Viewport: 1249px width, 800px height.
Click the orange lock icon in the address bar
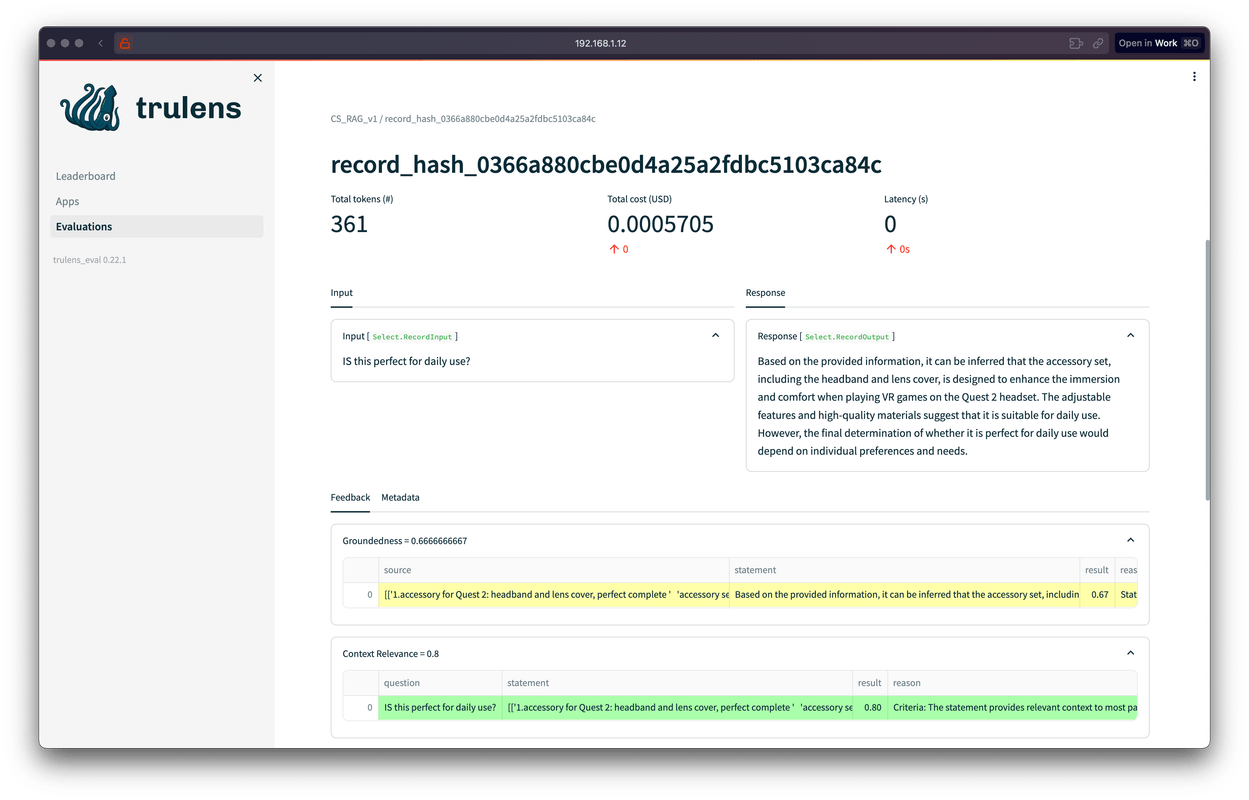pos(124,43)
